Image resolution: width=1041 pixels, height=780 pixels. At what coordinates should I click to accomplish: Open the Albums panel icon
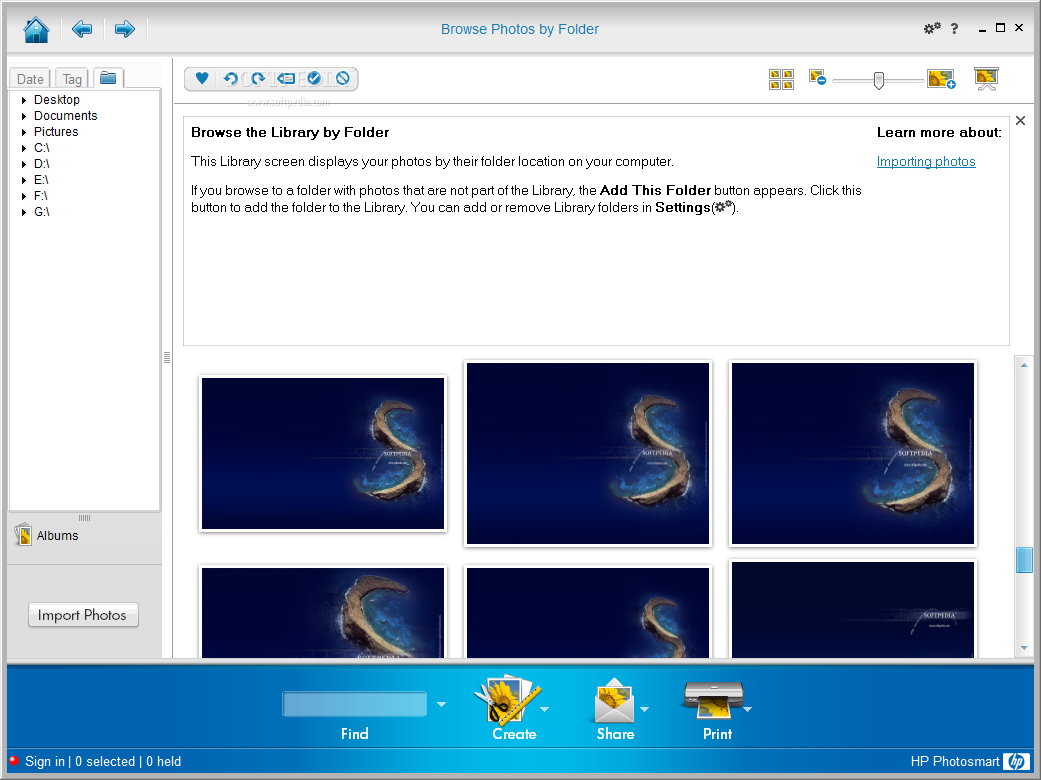23,534
